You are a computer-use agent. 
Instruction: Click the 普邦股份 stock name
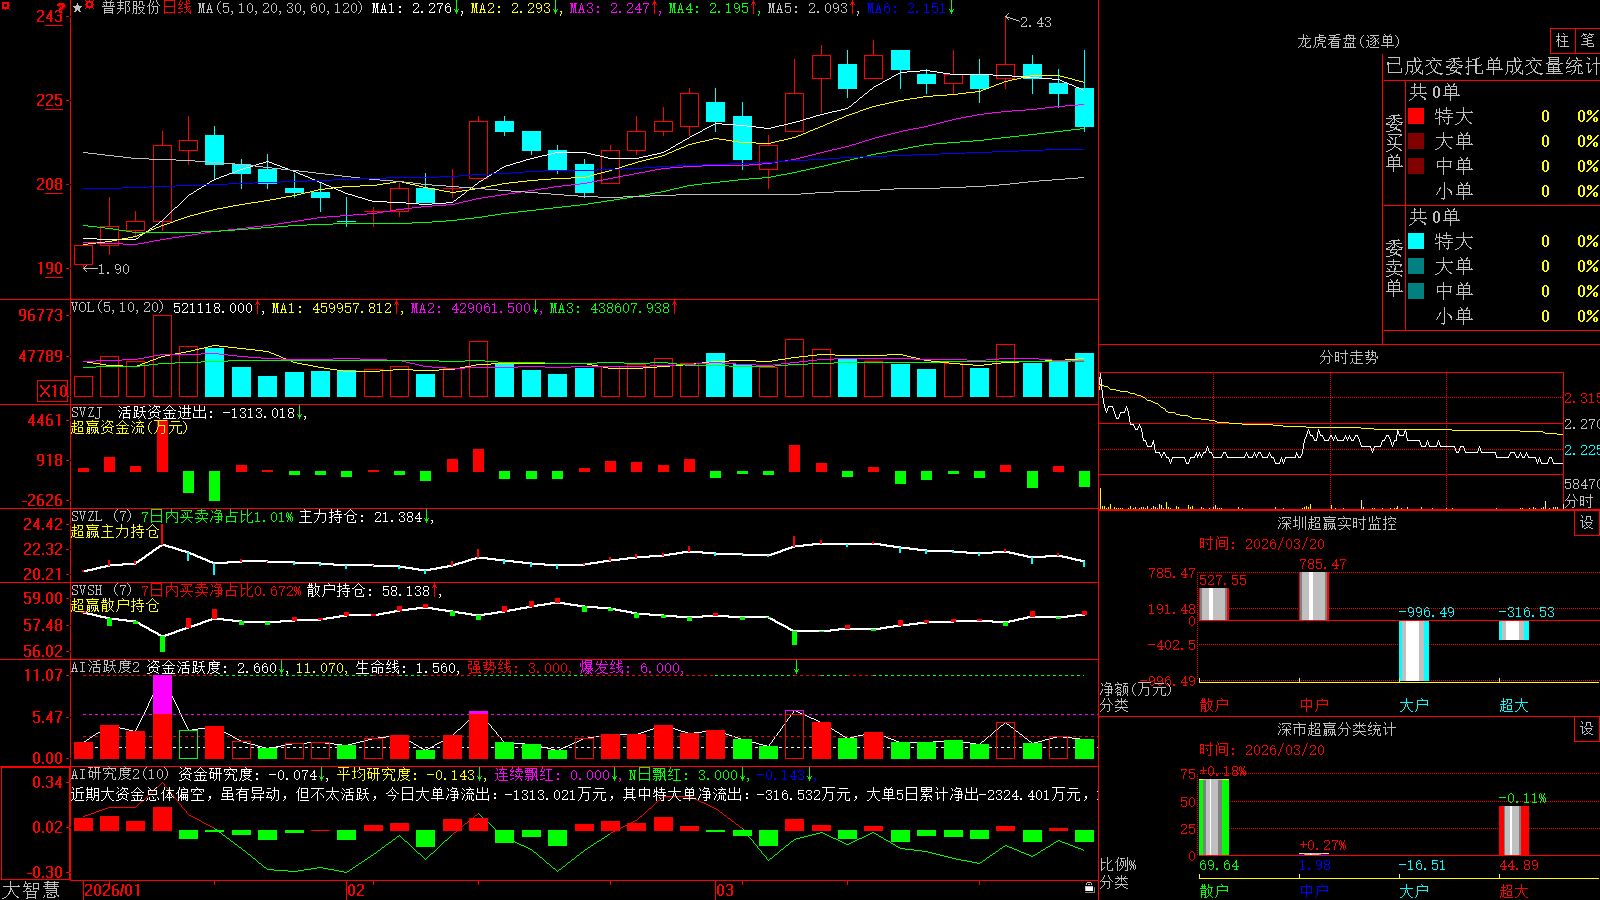pos(130,8)
